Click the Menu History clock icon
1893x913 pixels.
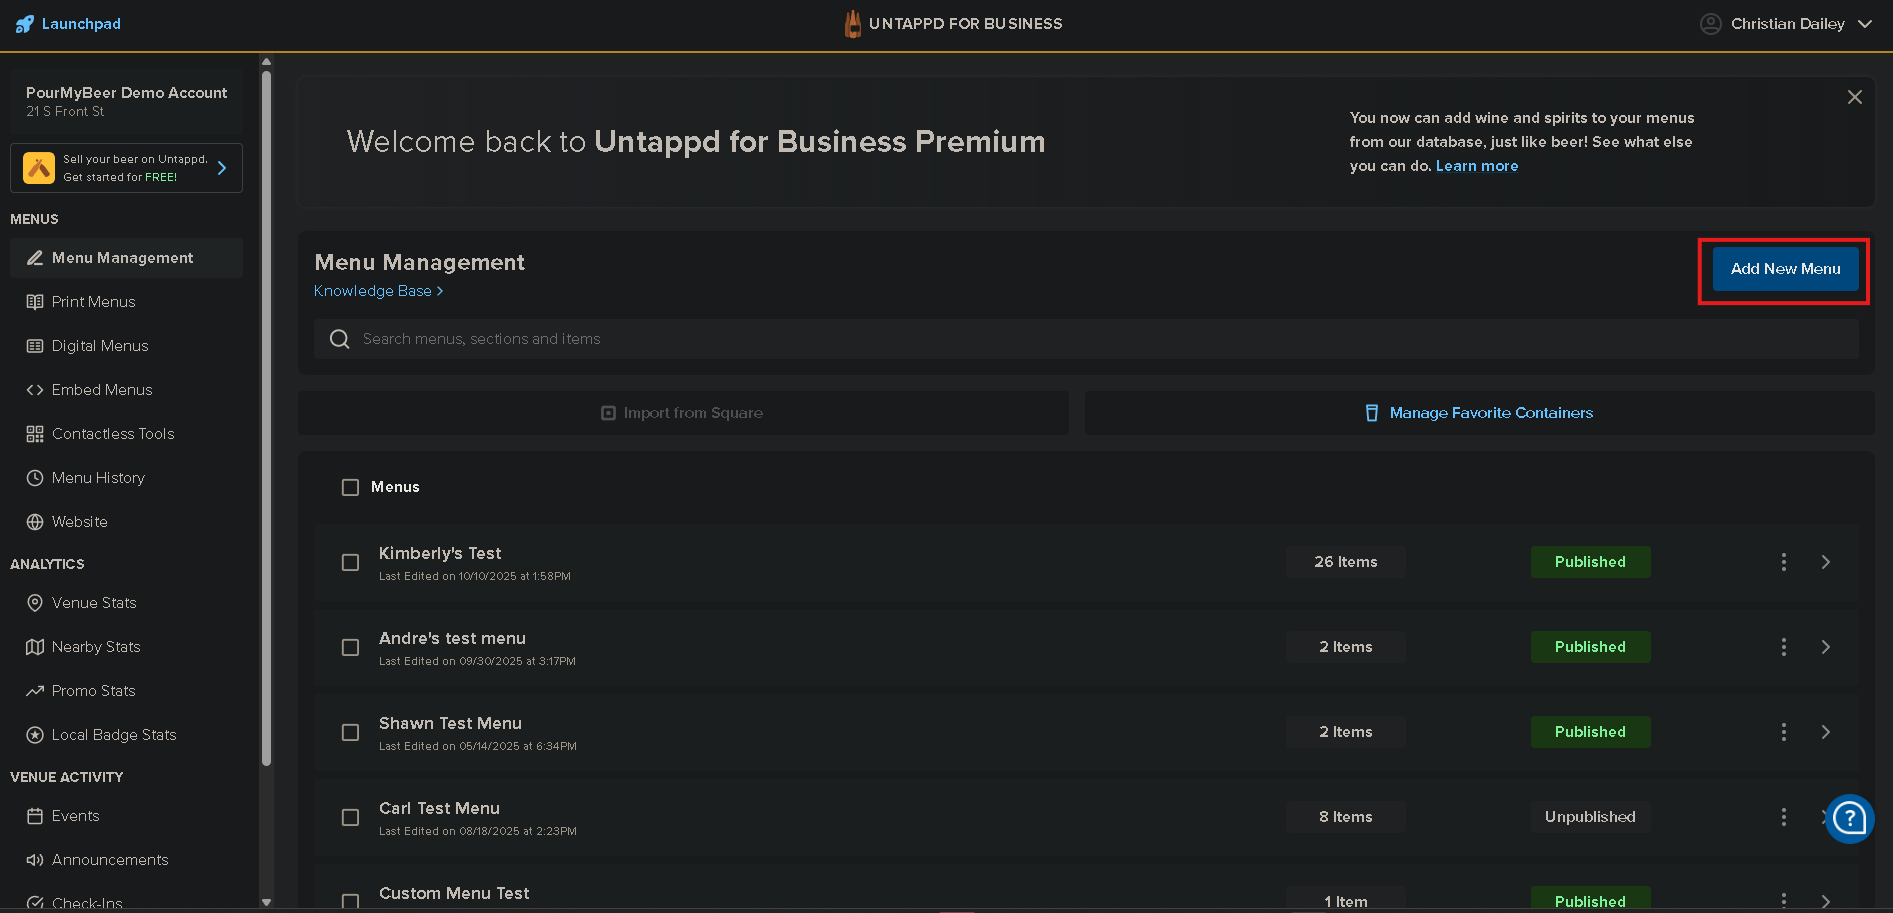tap(35, 478)
